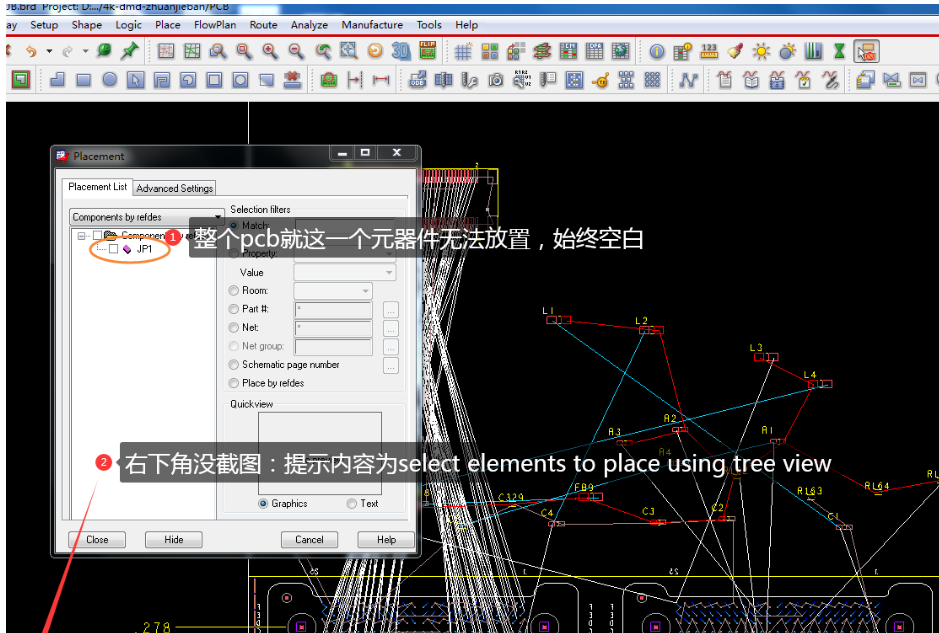Click the Hide button
939x633 pixels.
tap(174, 540)
